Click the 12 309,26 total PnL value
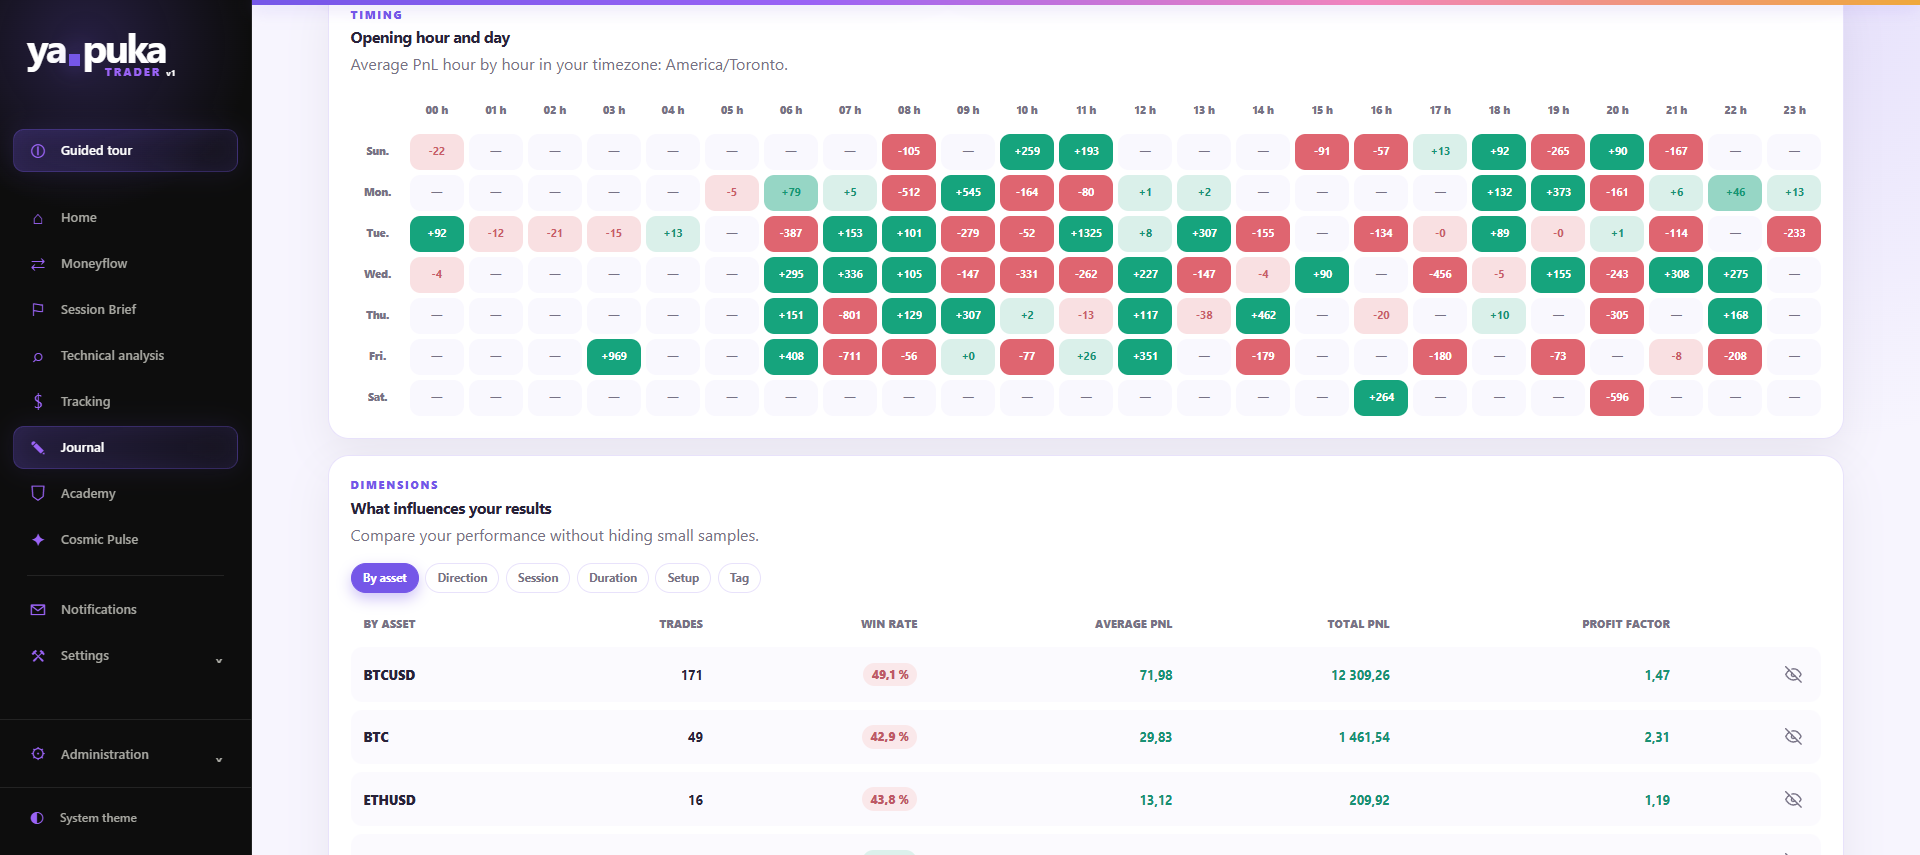The height and width of the screenshot is (855, 1920). 1360,675
